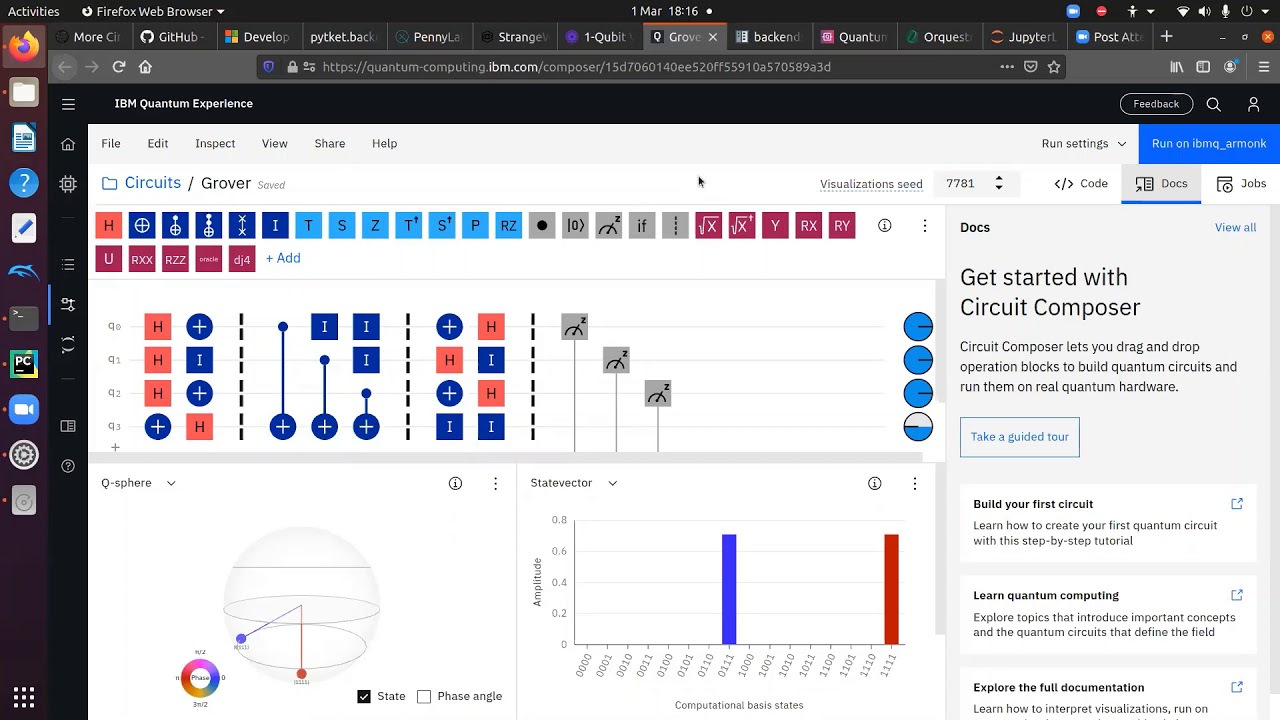Enable the Phase angle checkbox
Screen dimensions: 1280x720
click(x=424, y=696)
